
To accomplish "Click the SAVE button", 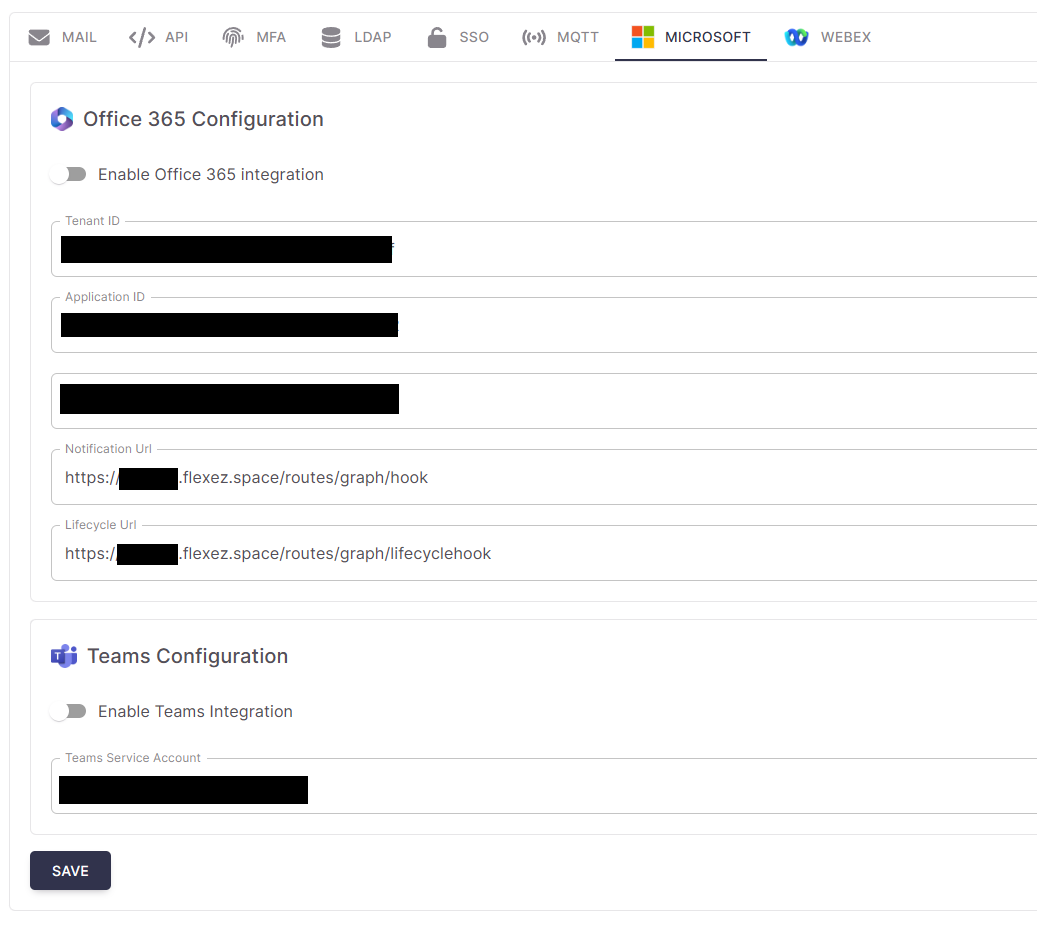I will (x=70, y=871).
